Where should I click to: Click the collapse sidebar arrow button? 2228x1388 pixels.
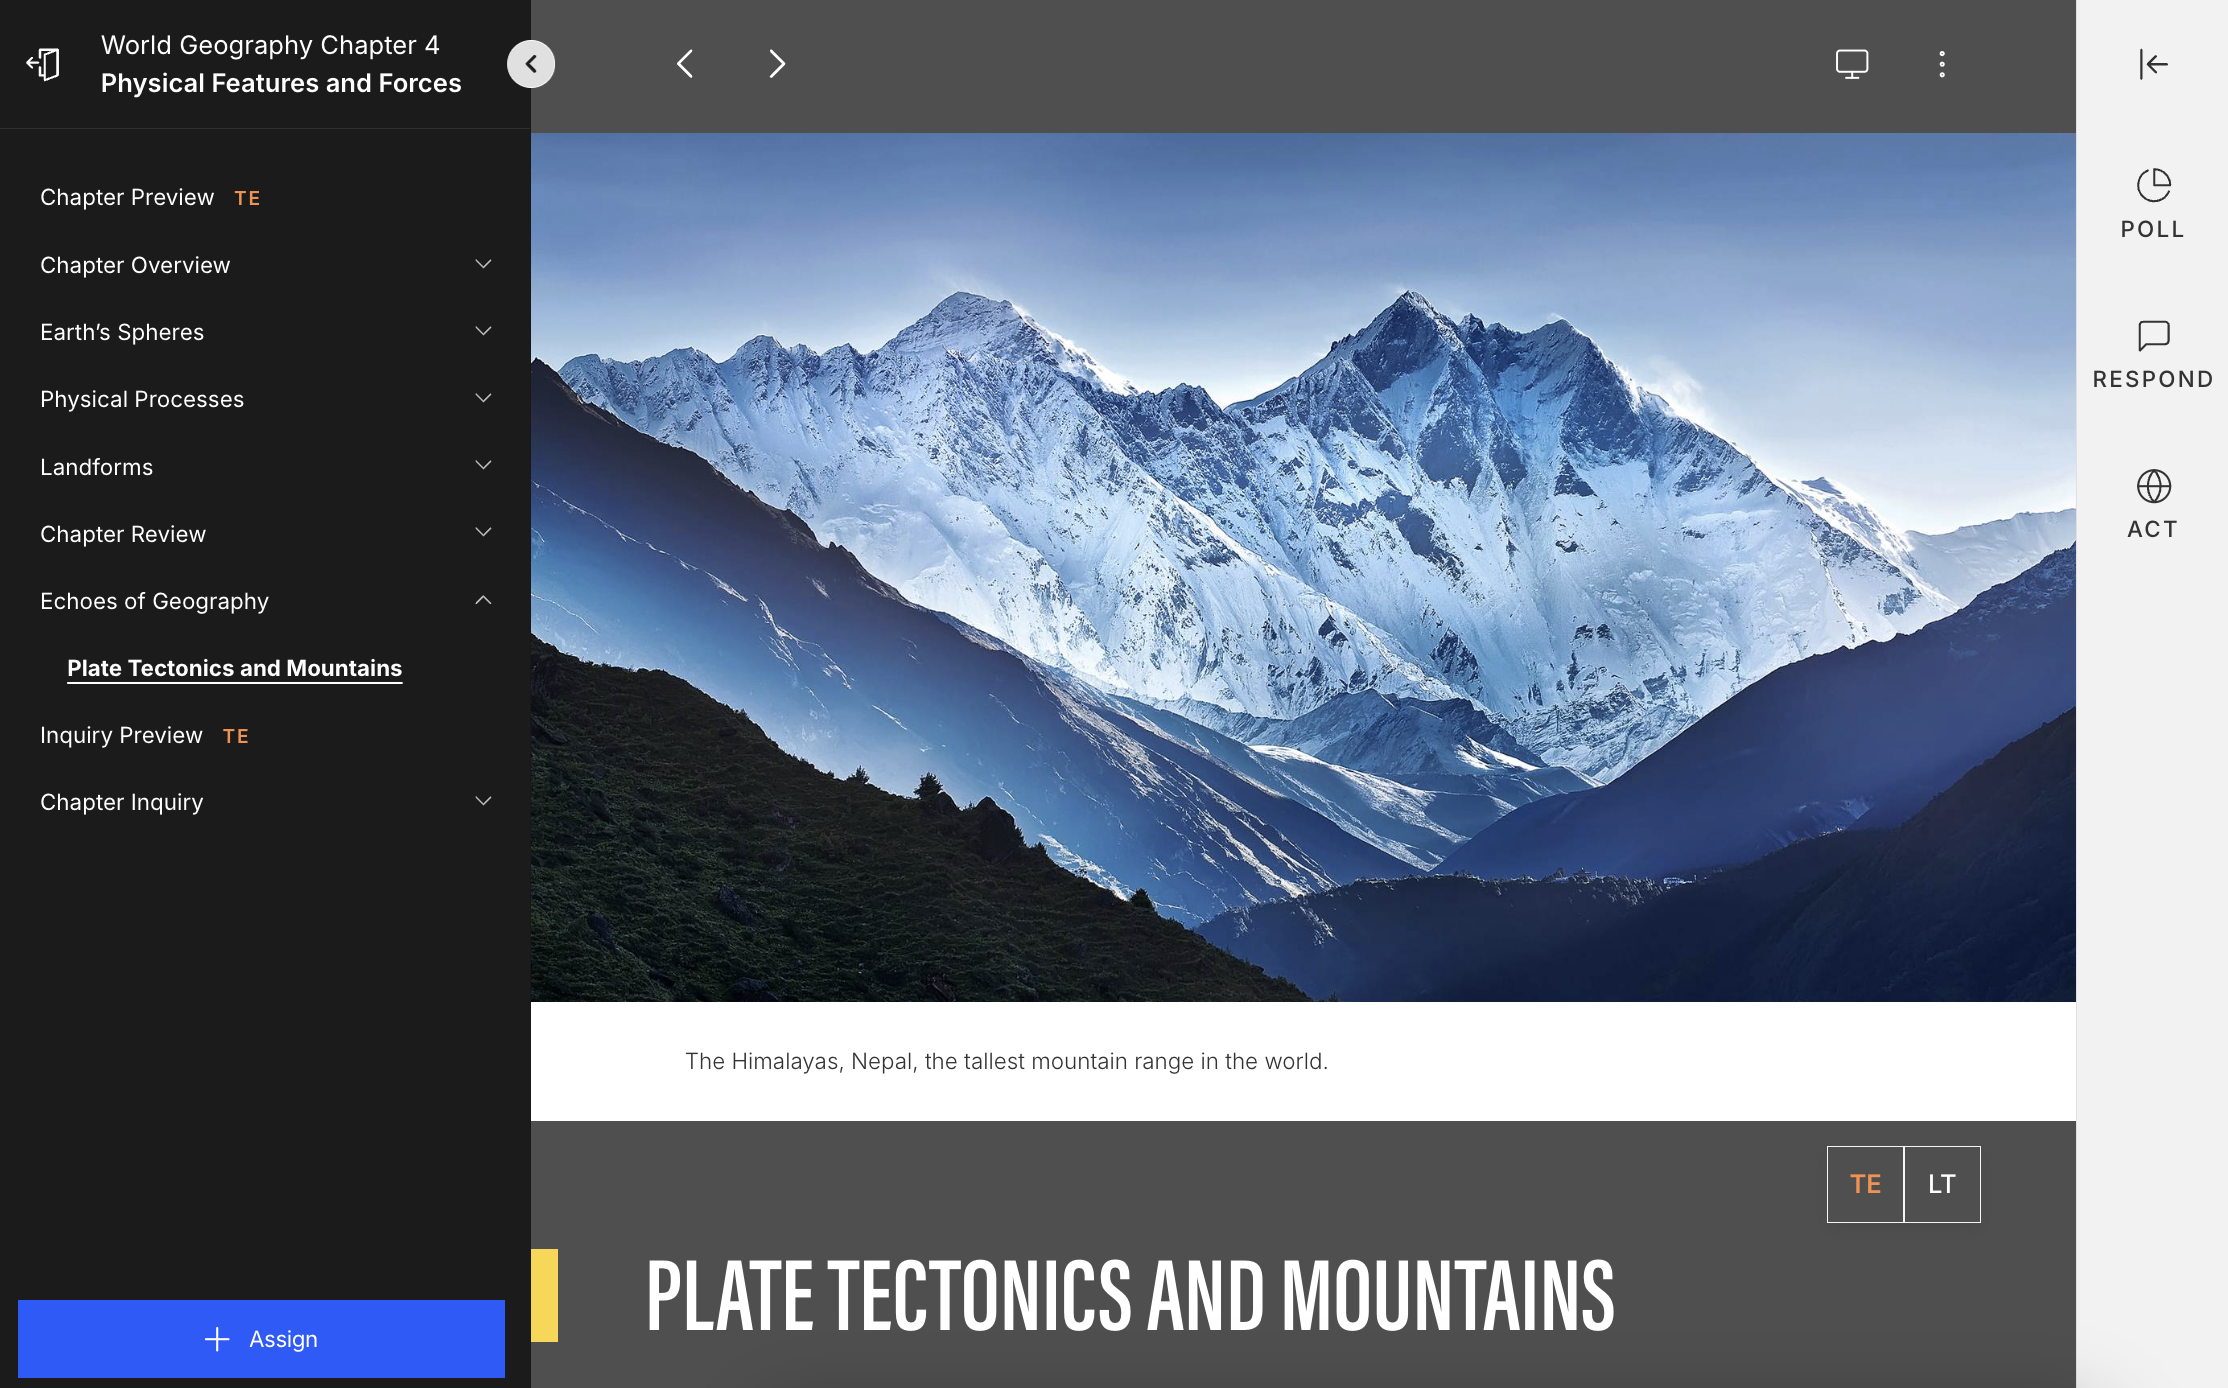pos(531,64)
